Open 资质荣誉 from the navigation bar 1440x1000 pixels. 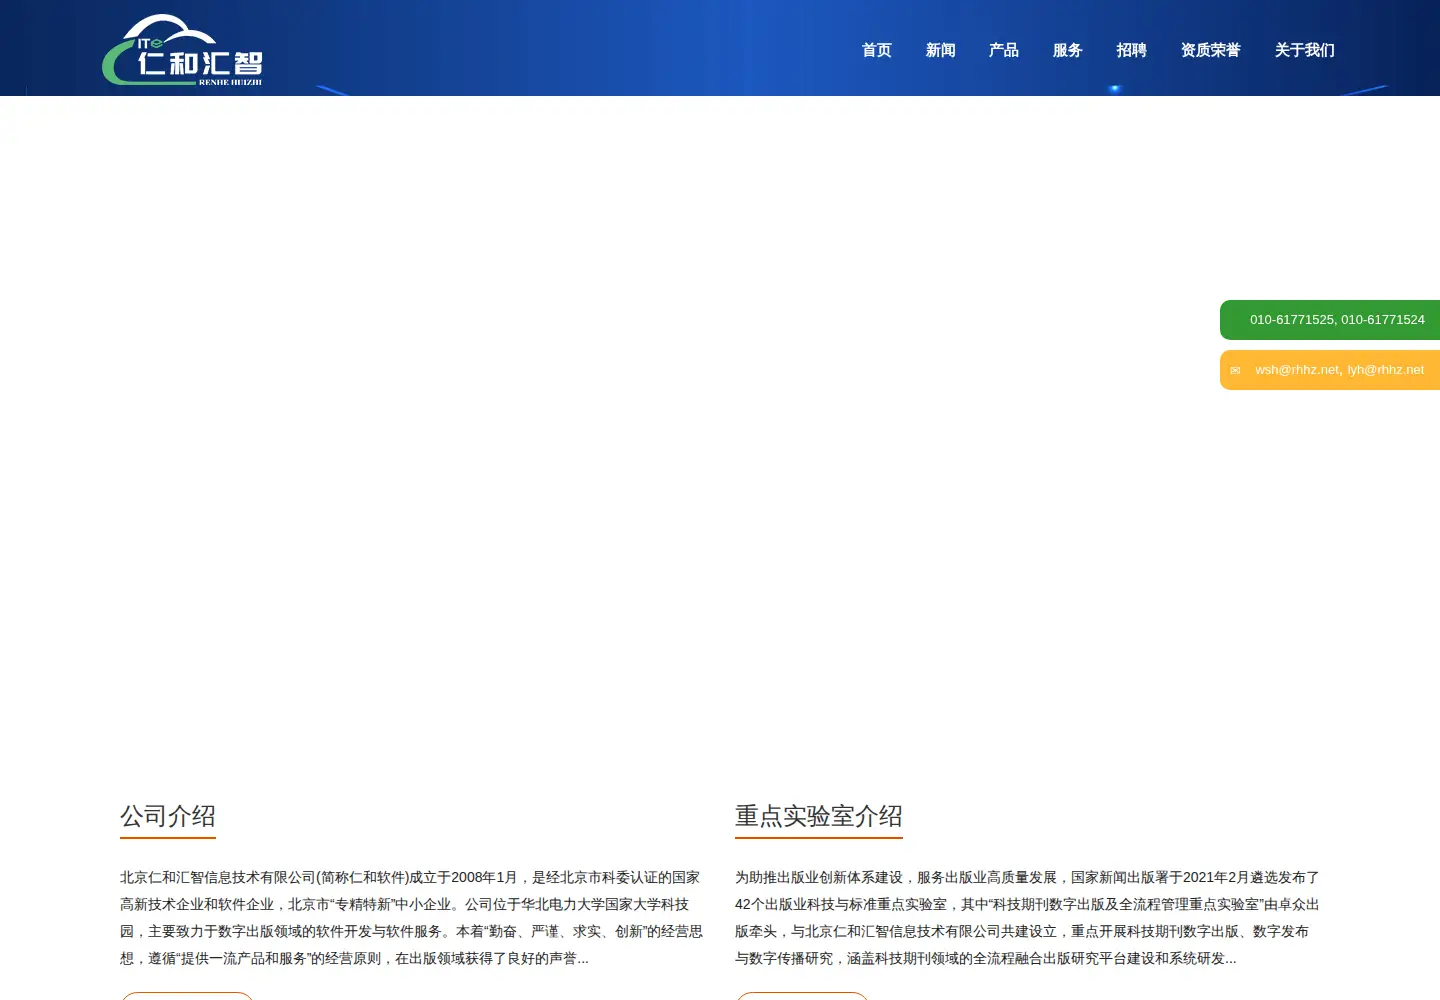1211,50
